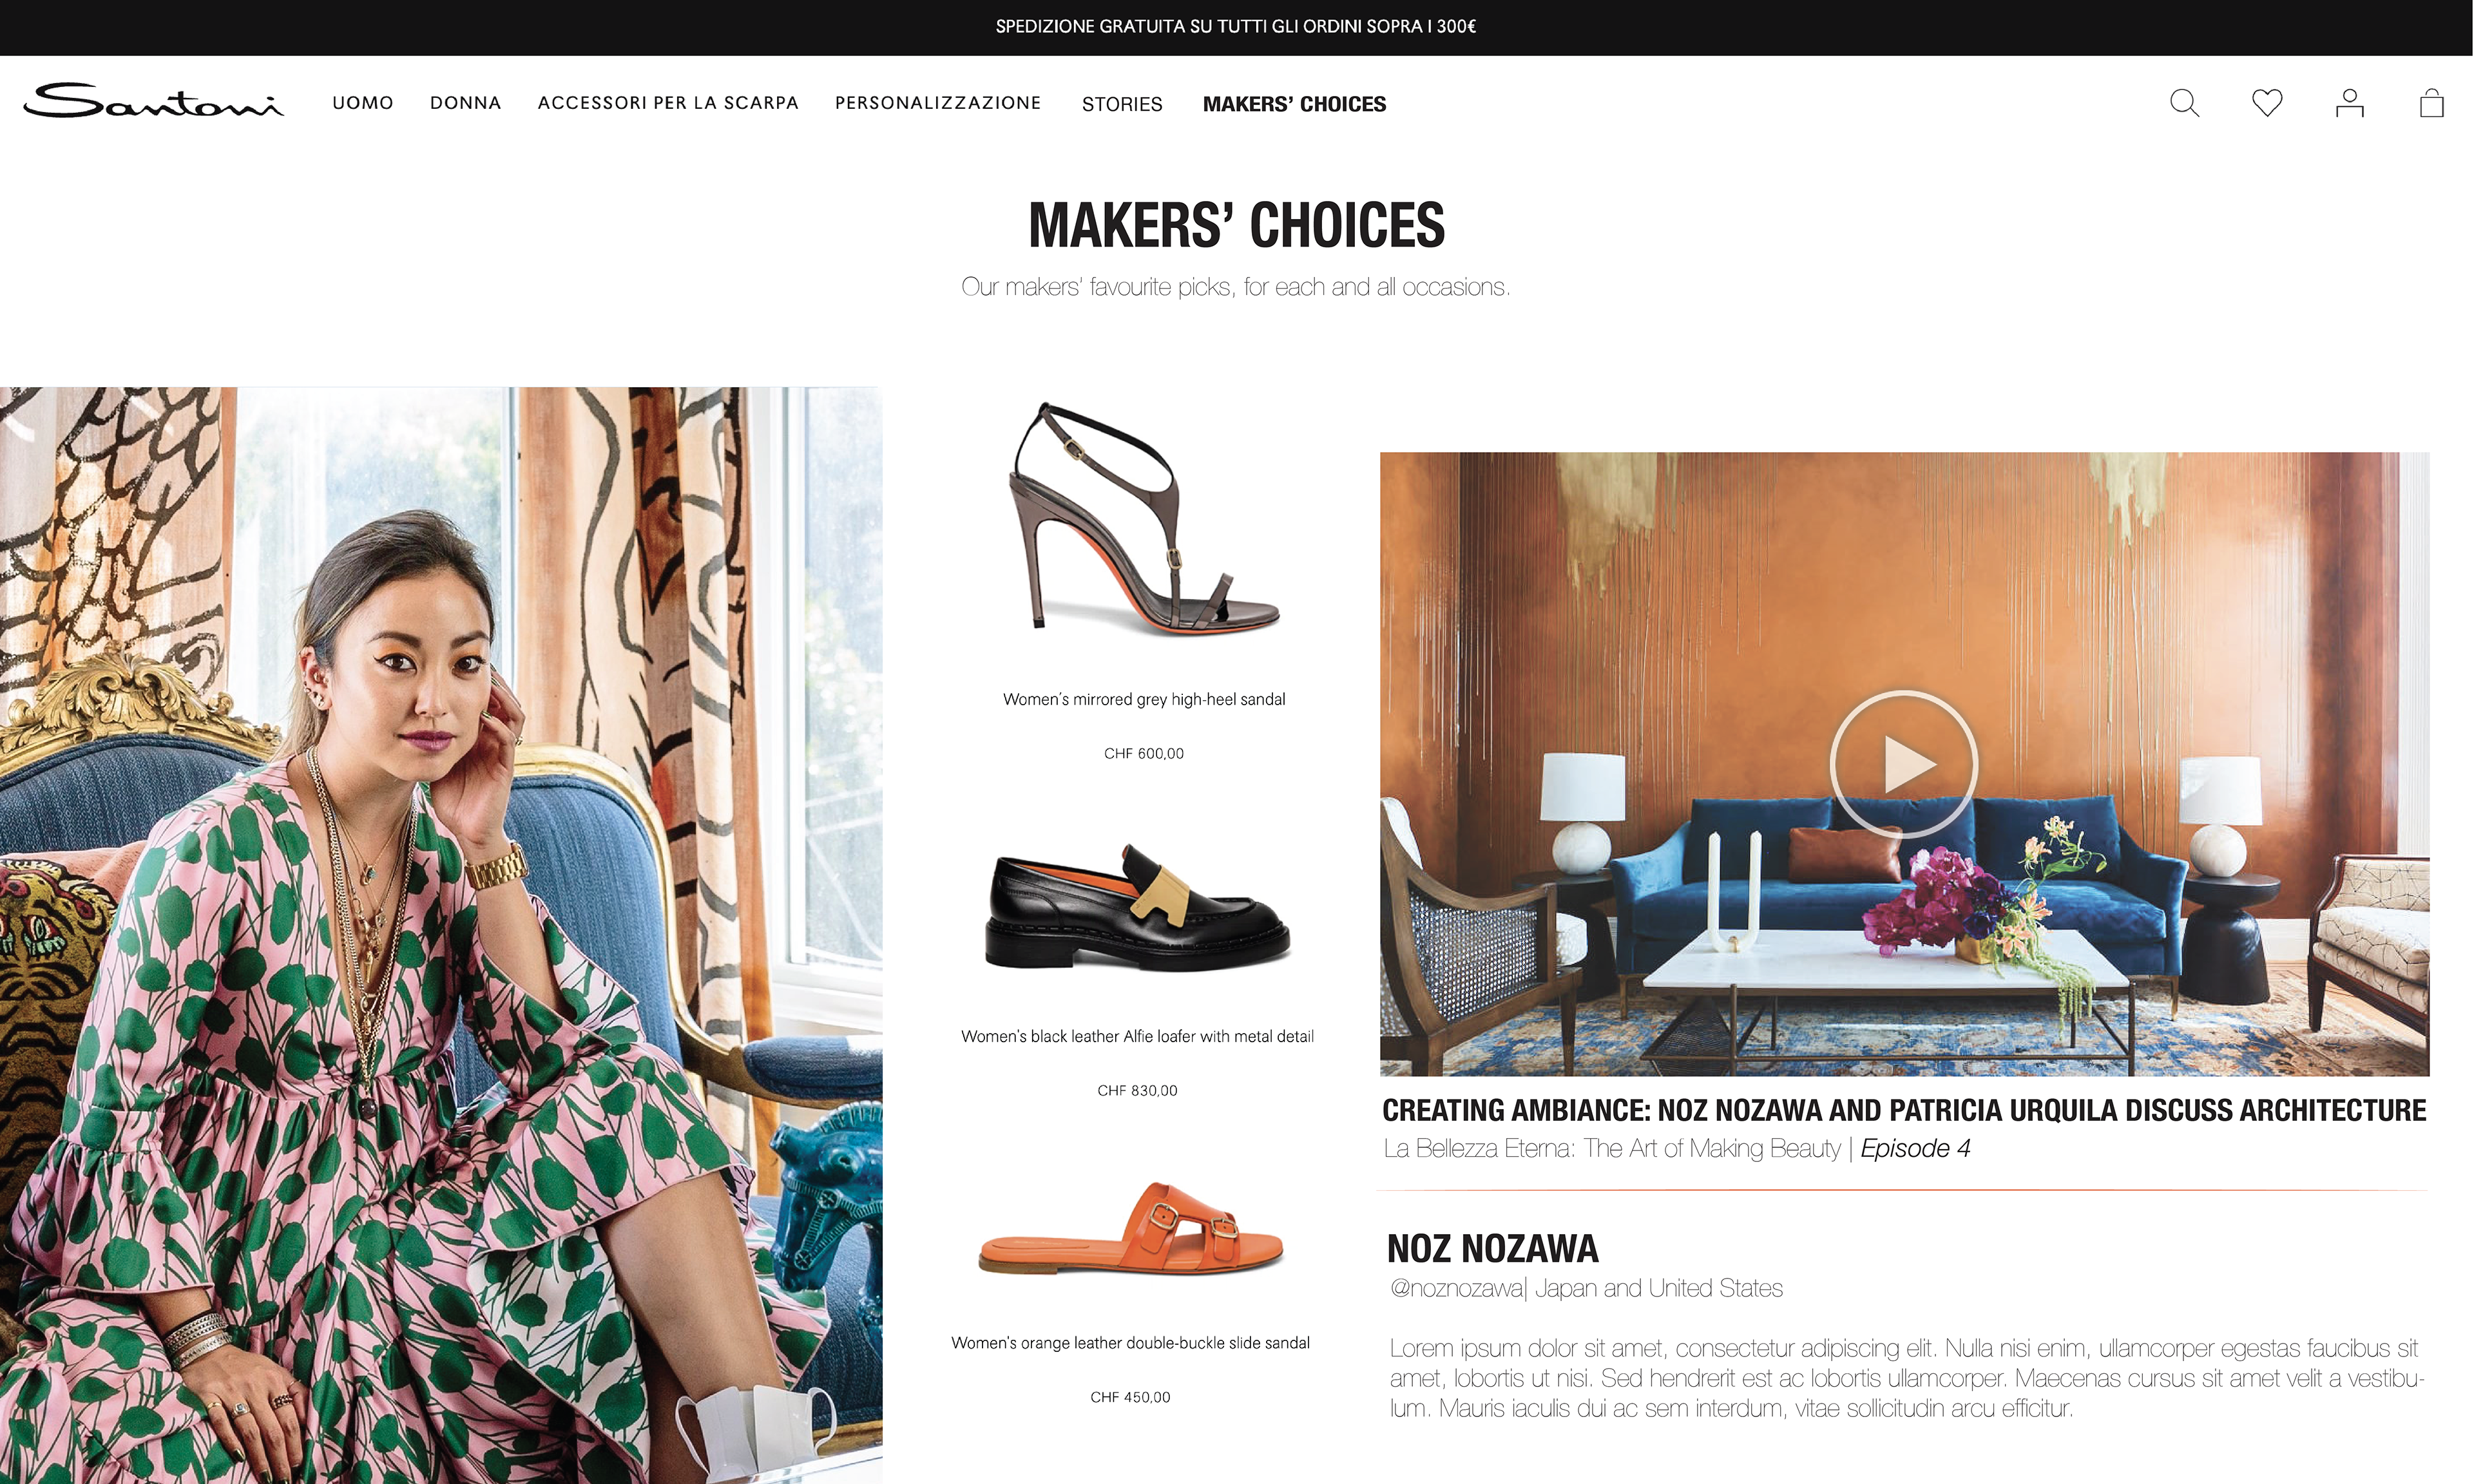Select Makers' Choices nav item
The width and height of the screenshot is (2474, 1484).
coord(1294,104)
